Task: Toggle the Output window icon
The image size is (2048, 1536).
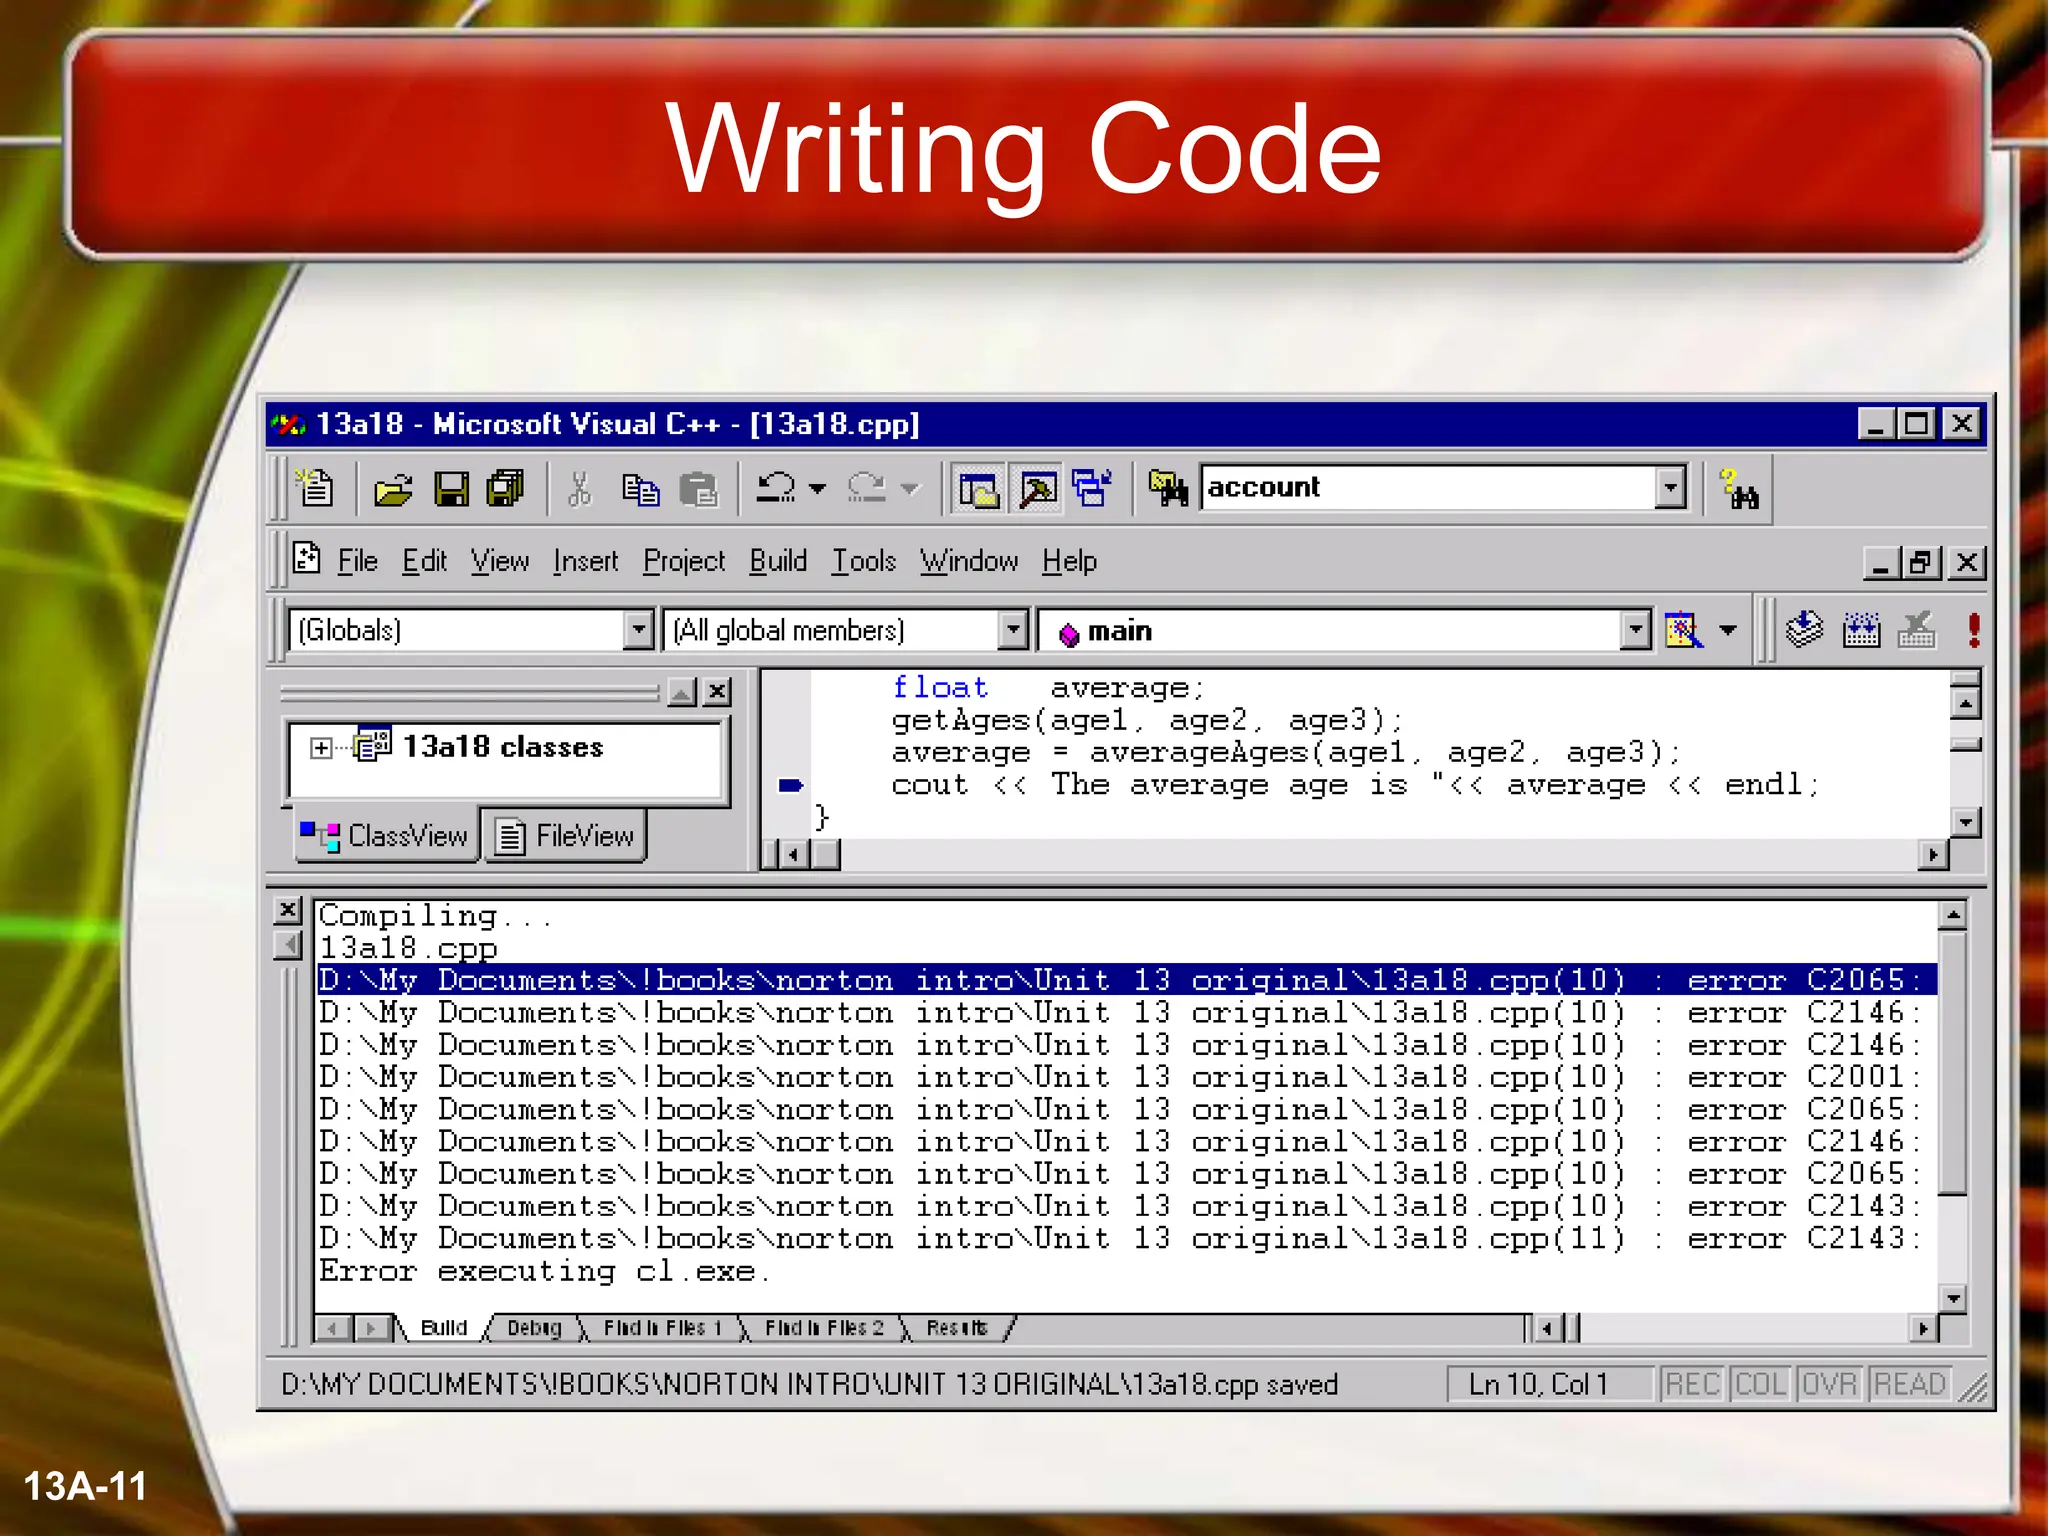Action: pyautogui.click(x=1037, y=490)
